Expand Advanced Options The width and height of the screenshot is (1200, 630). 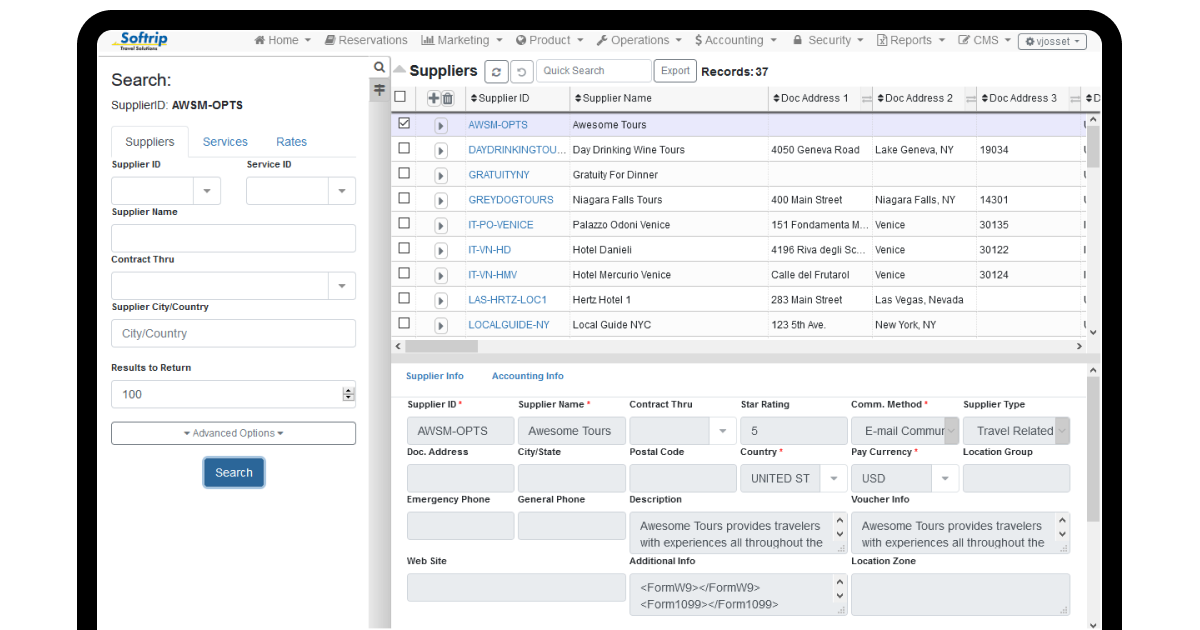pos(233,433)
